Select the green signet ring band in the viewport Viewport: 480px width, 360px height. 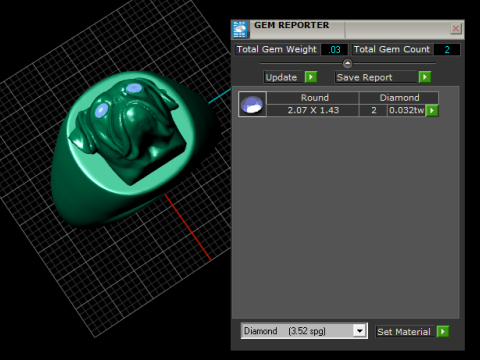click(77, 197)
